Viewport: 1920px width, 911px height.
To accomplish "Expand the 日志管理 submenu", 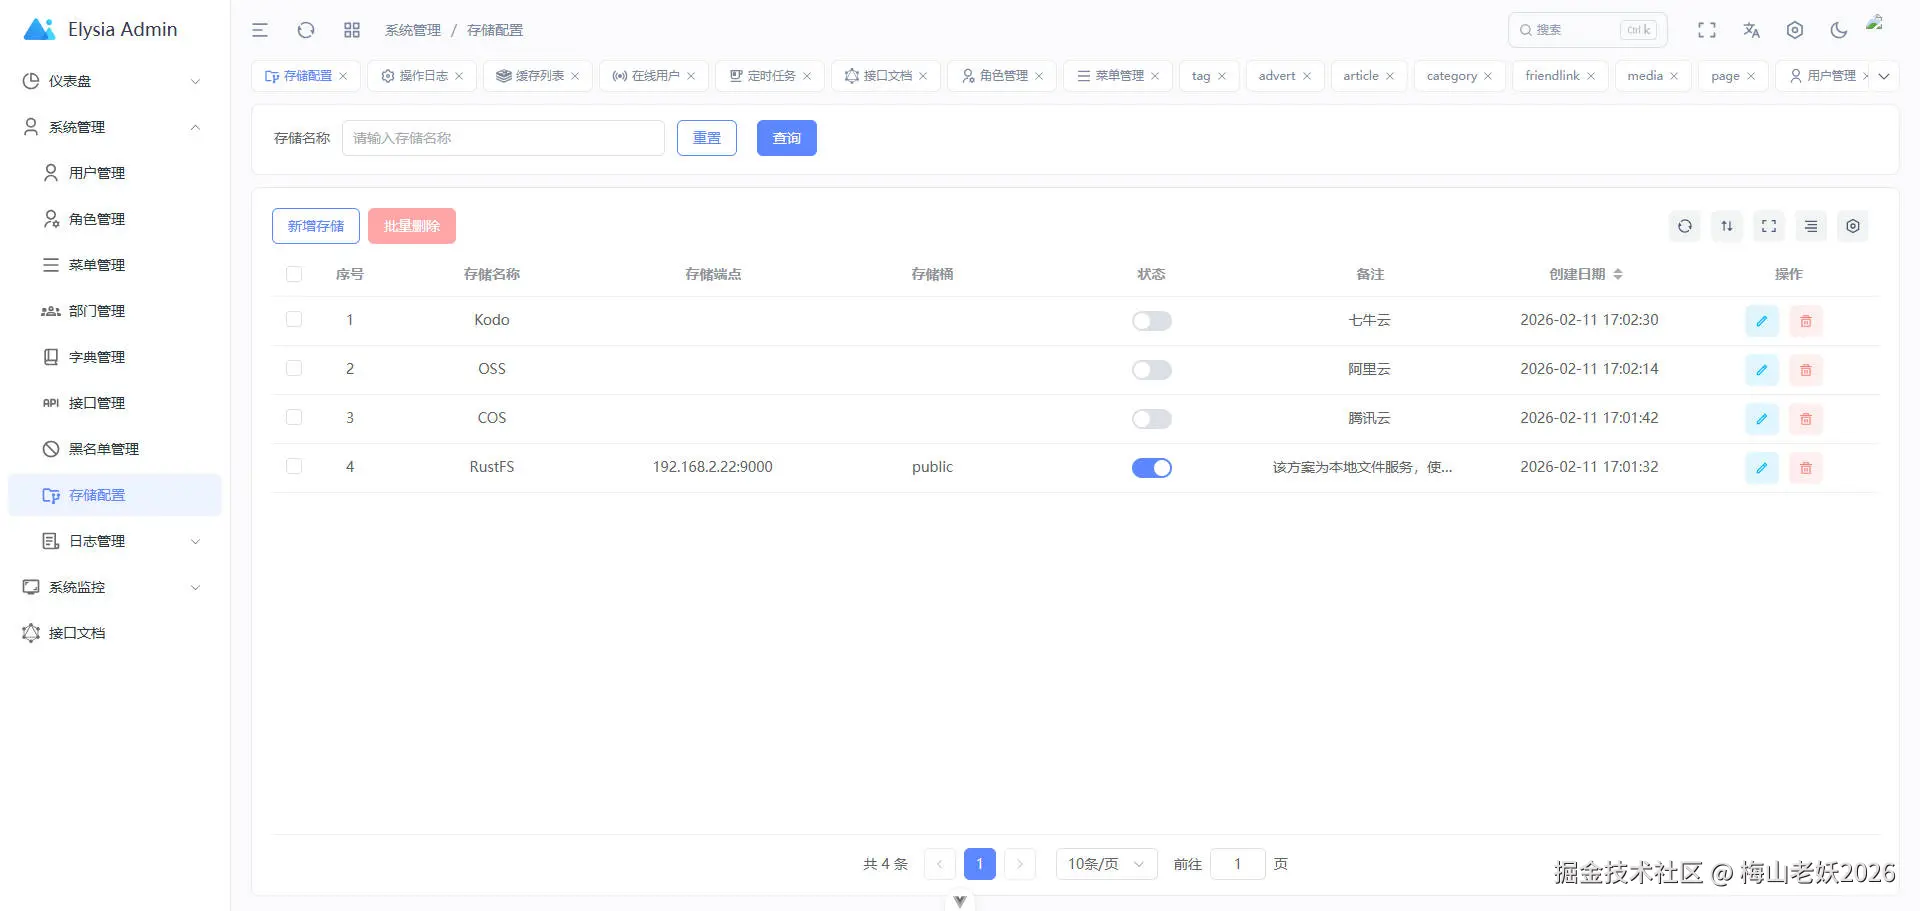I will [x=115, y=541].
